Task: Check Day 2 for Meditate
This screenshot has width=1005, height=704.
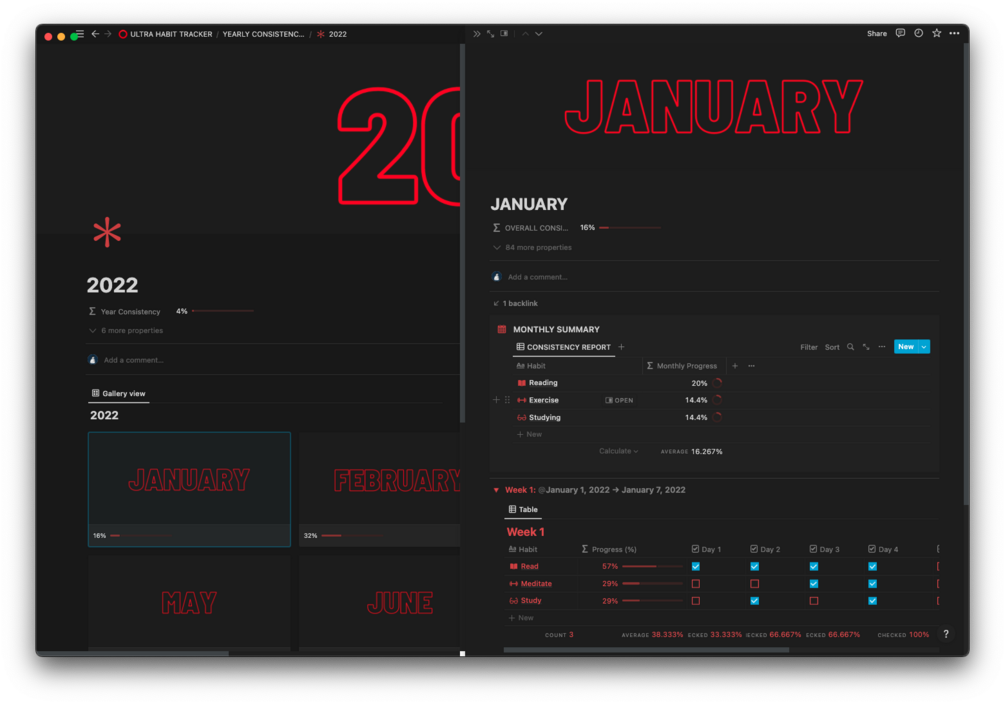Action: (x=754, y=584)
